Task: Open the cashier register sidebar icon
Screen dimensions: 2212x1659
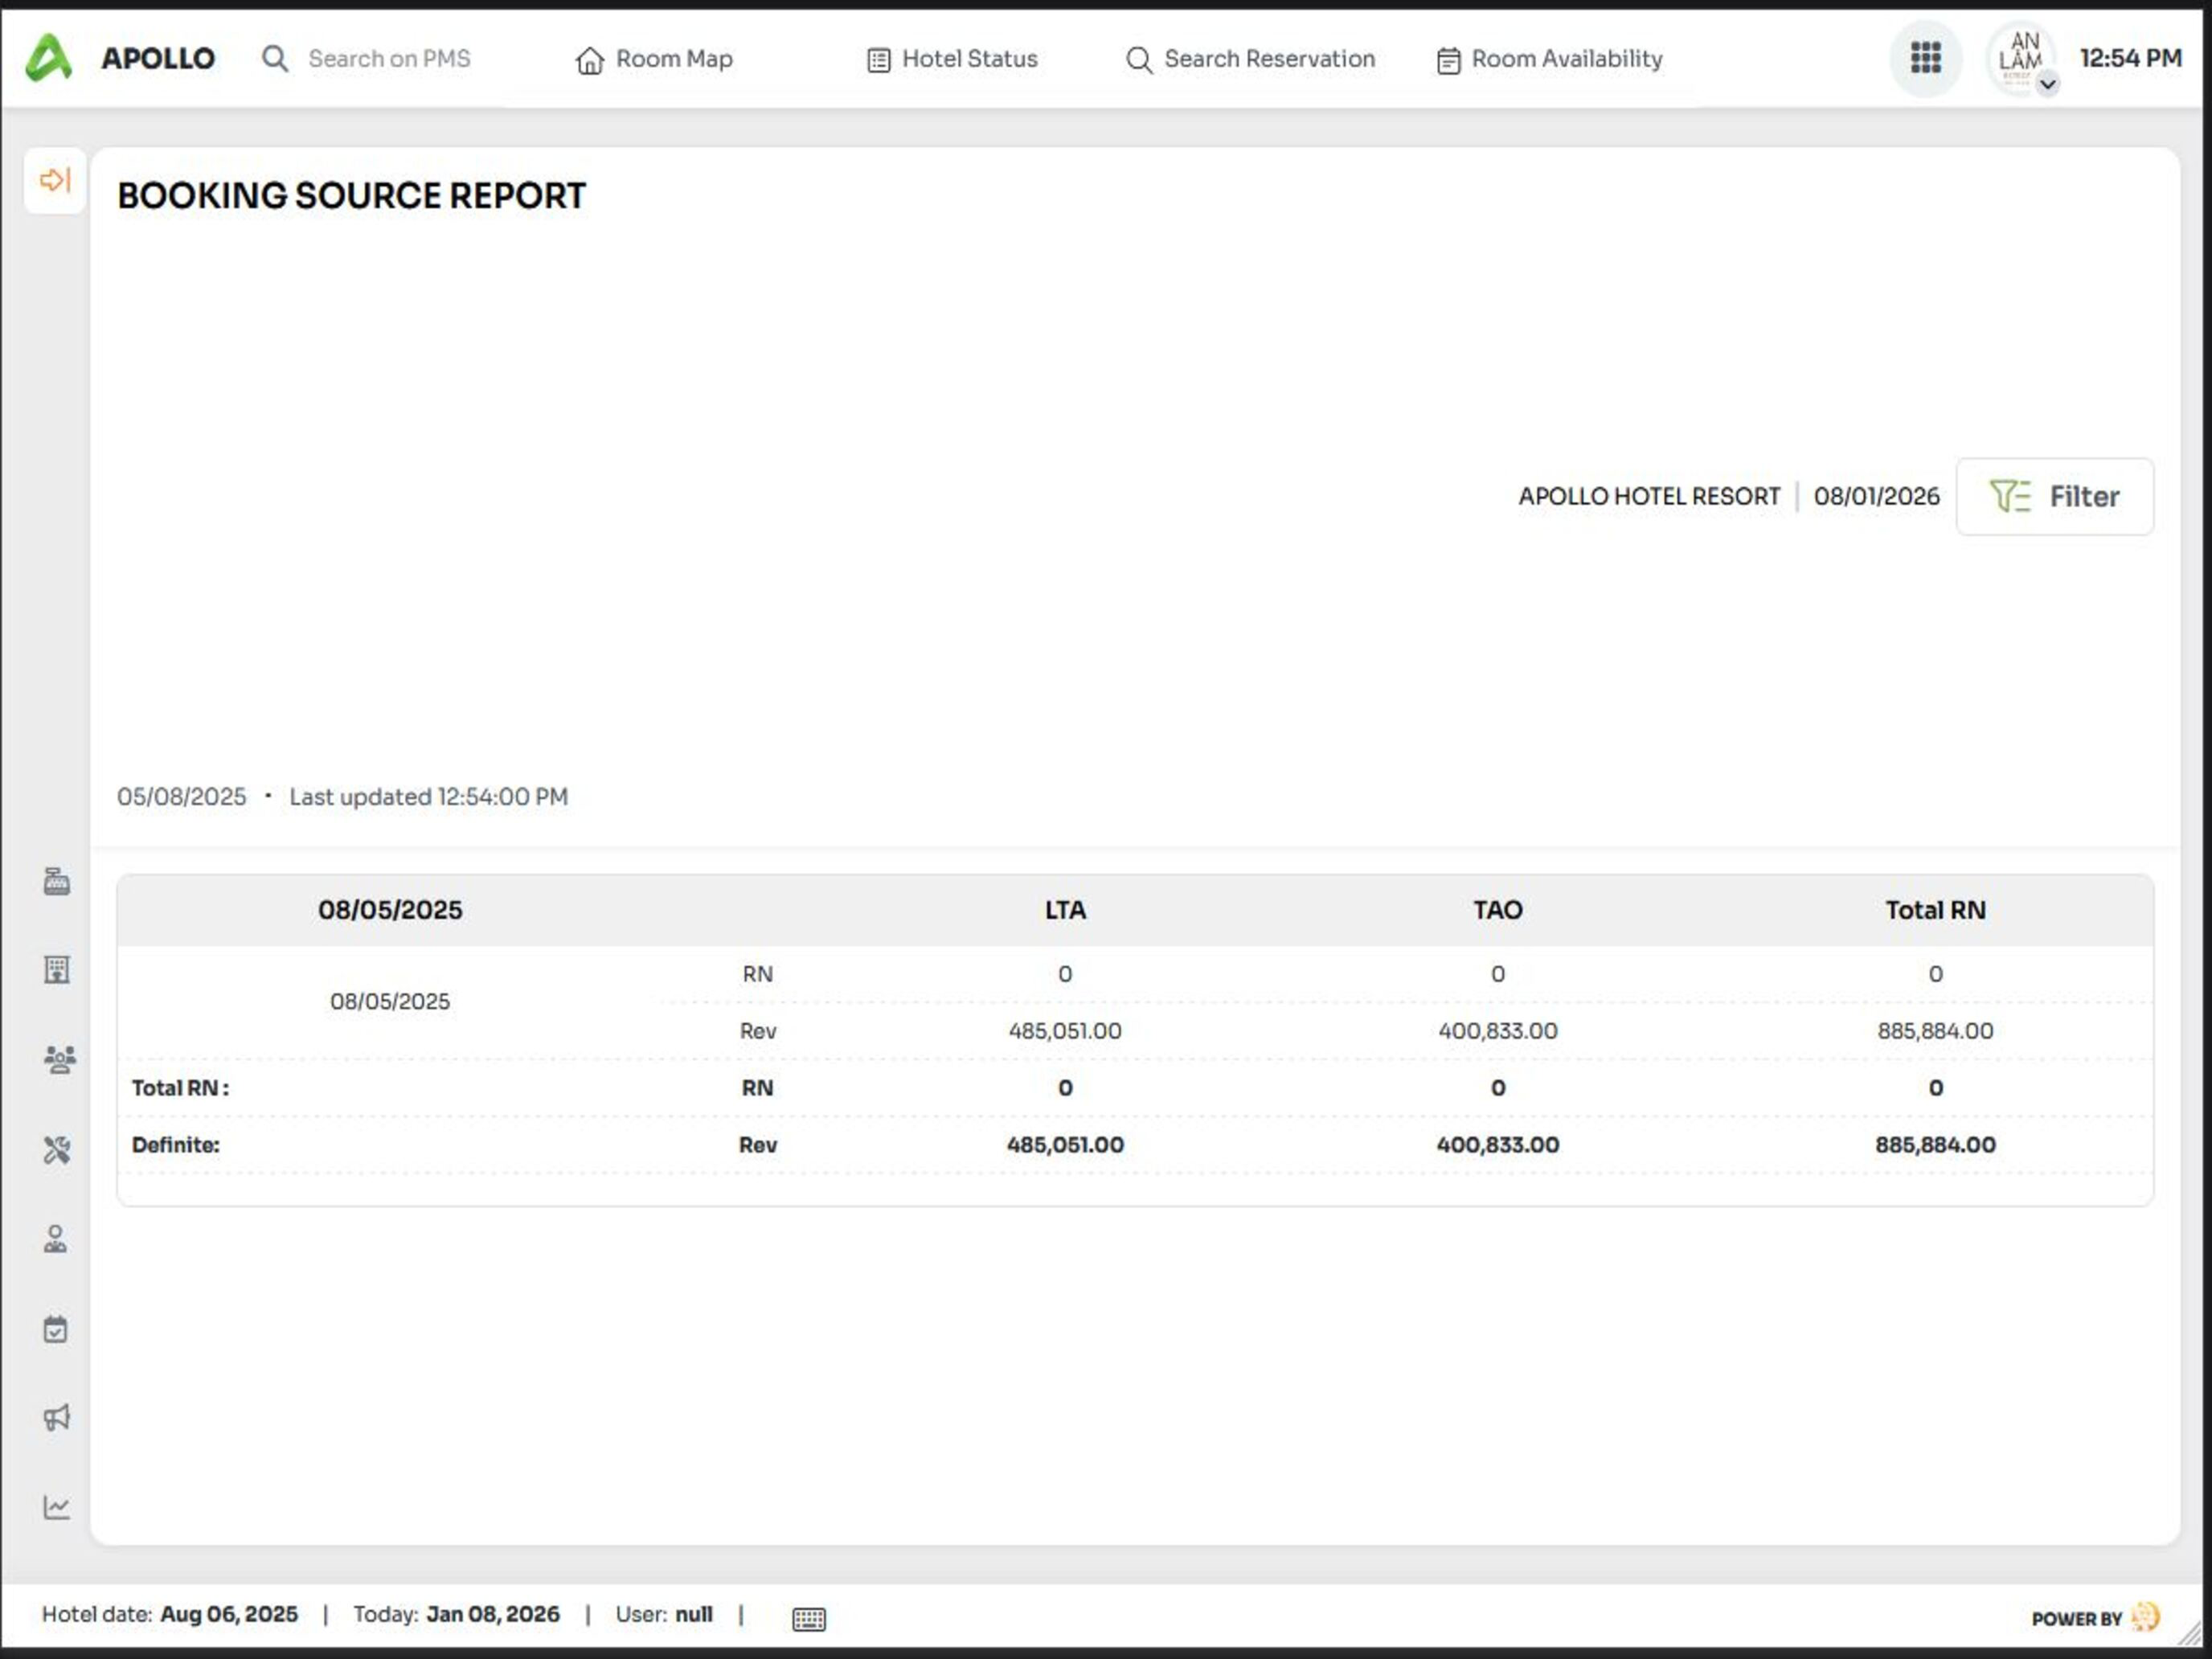Action: point(57,881)
